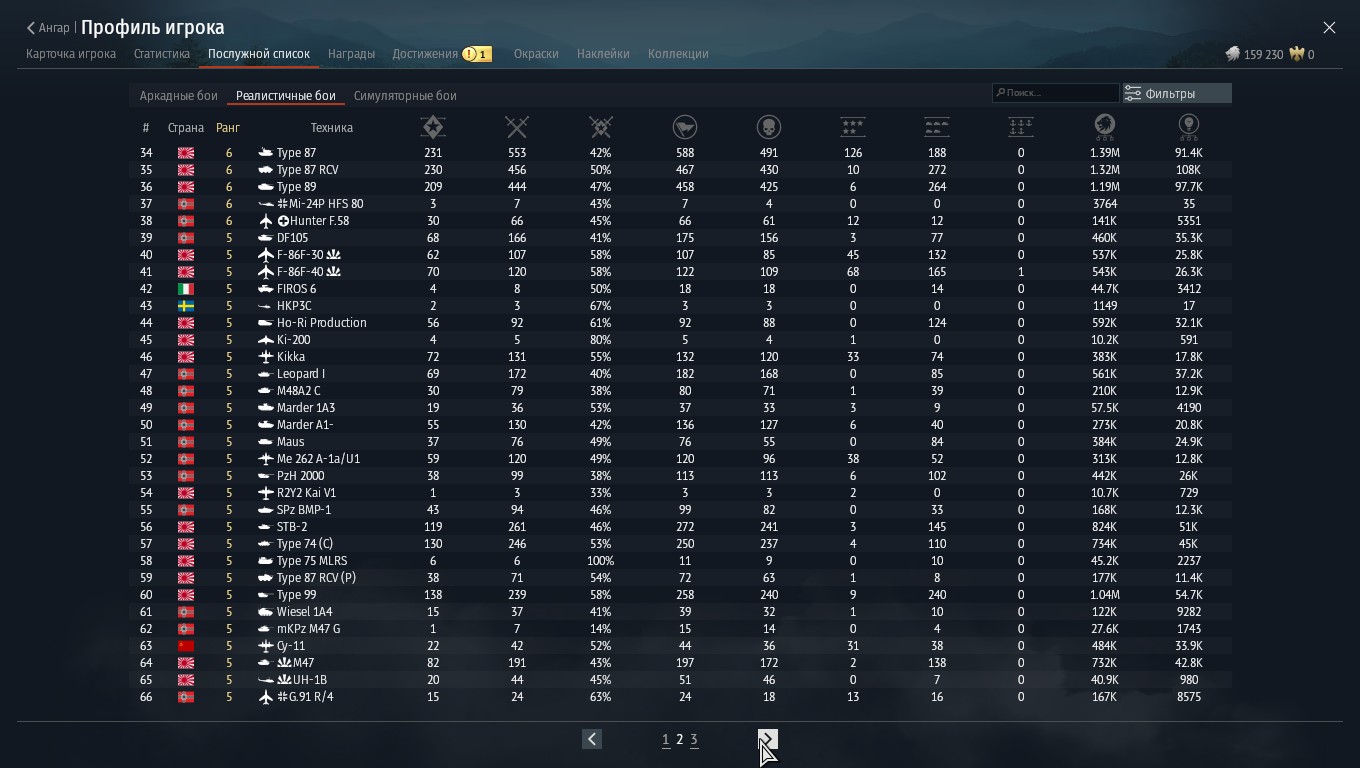Go to page 3
The height and width of the screenshot is (768, 1360).
pyautogui.click(x=694, y=740)
